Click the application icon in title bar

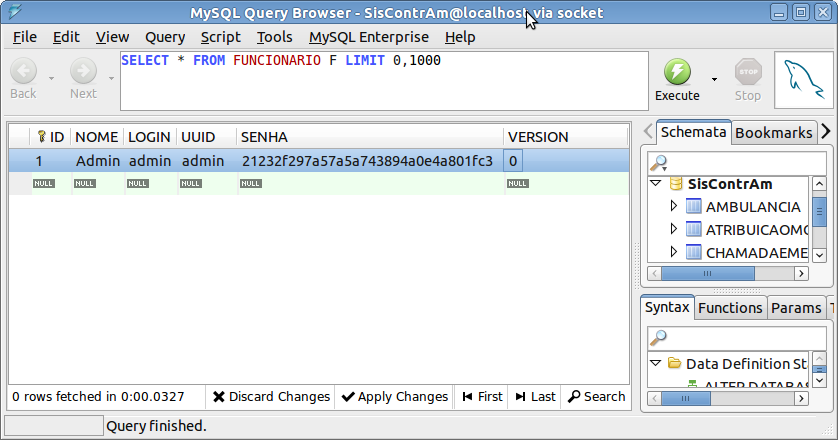coord(15,11)
